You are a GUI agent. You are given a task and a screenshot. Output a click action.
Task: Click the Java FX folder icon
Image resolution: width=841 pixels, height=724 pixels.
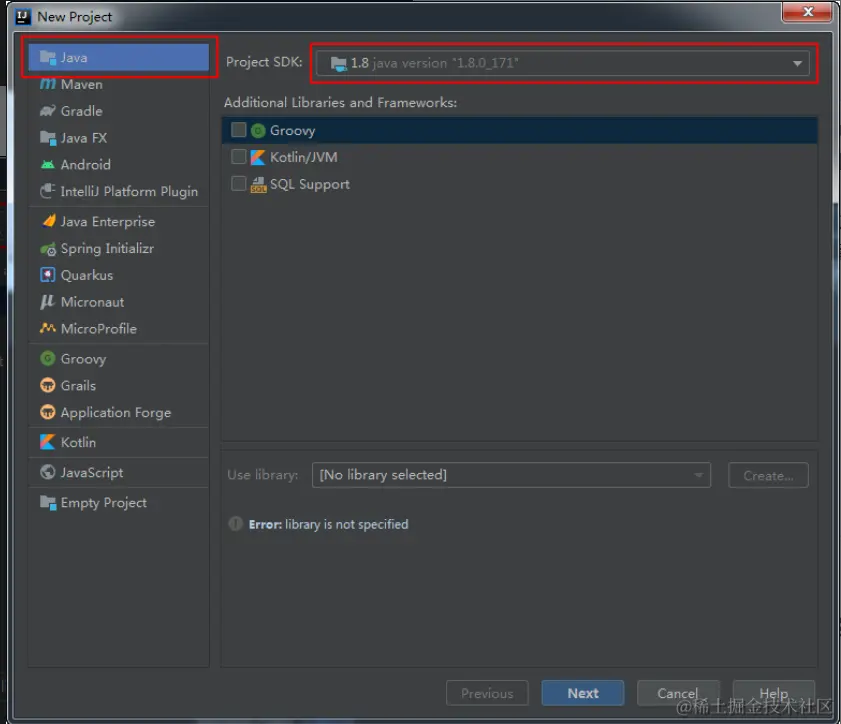(48, 138)
